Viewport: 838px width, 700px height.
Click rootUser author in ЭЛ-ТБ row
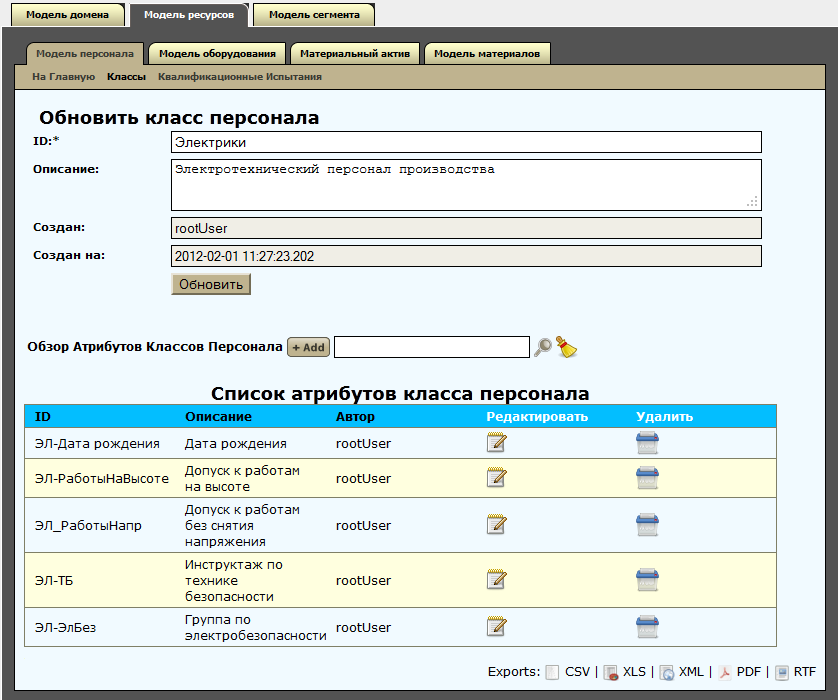[x=363, y=581]
